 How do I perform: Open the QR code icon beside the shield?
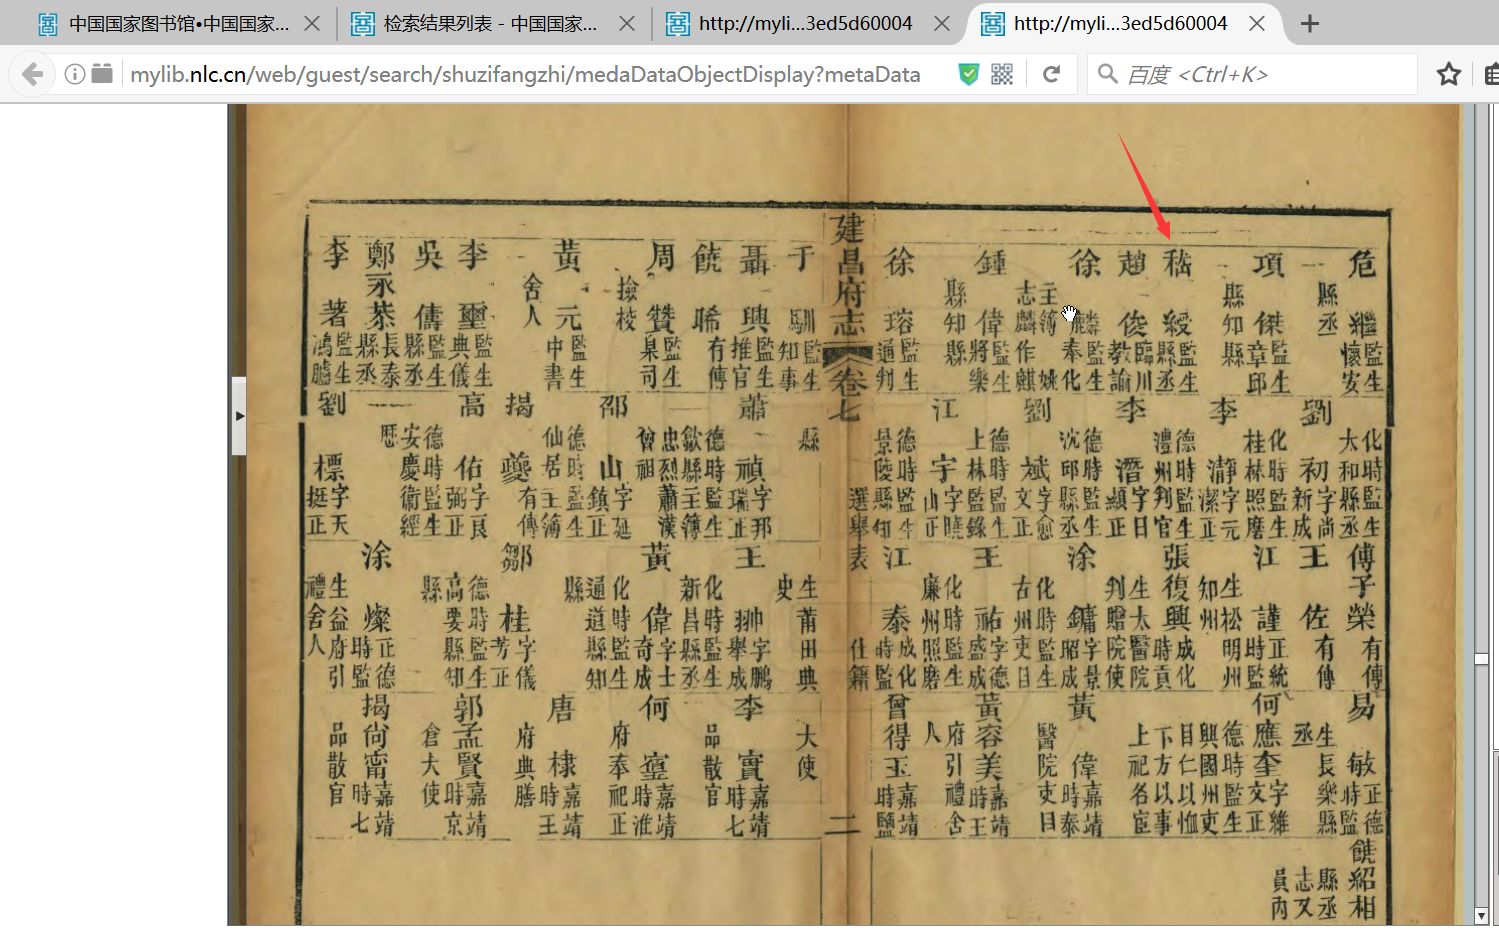tap(1000, 73)
